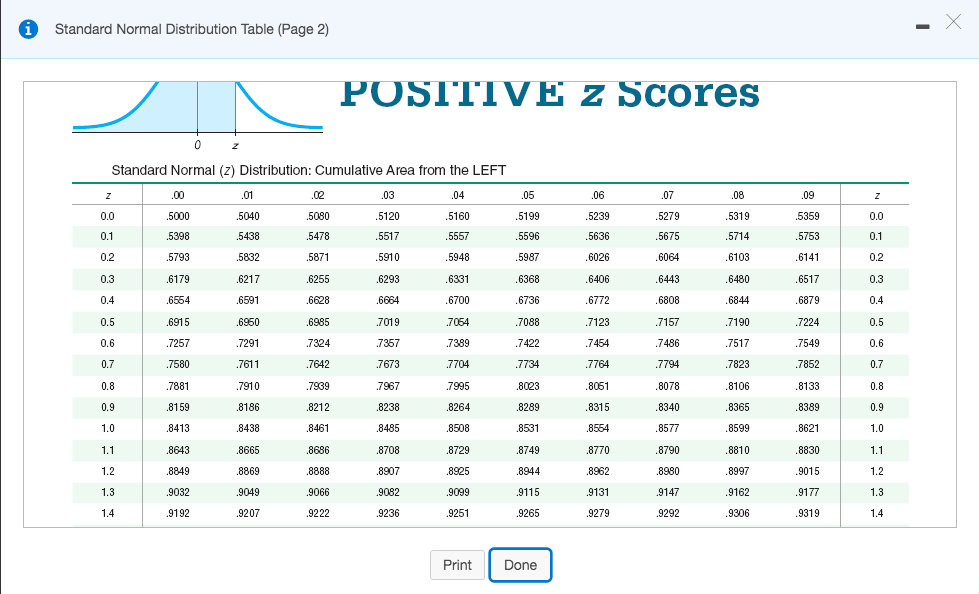Click the table value '.8389'
979x594 pixels.
click(807, 407)
